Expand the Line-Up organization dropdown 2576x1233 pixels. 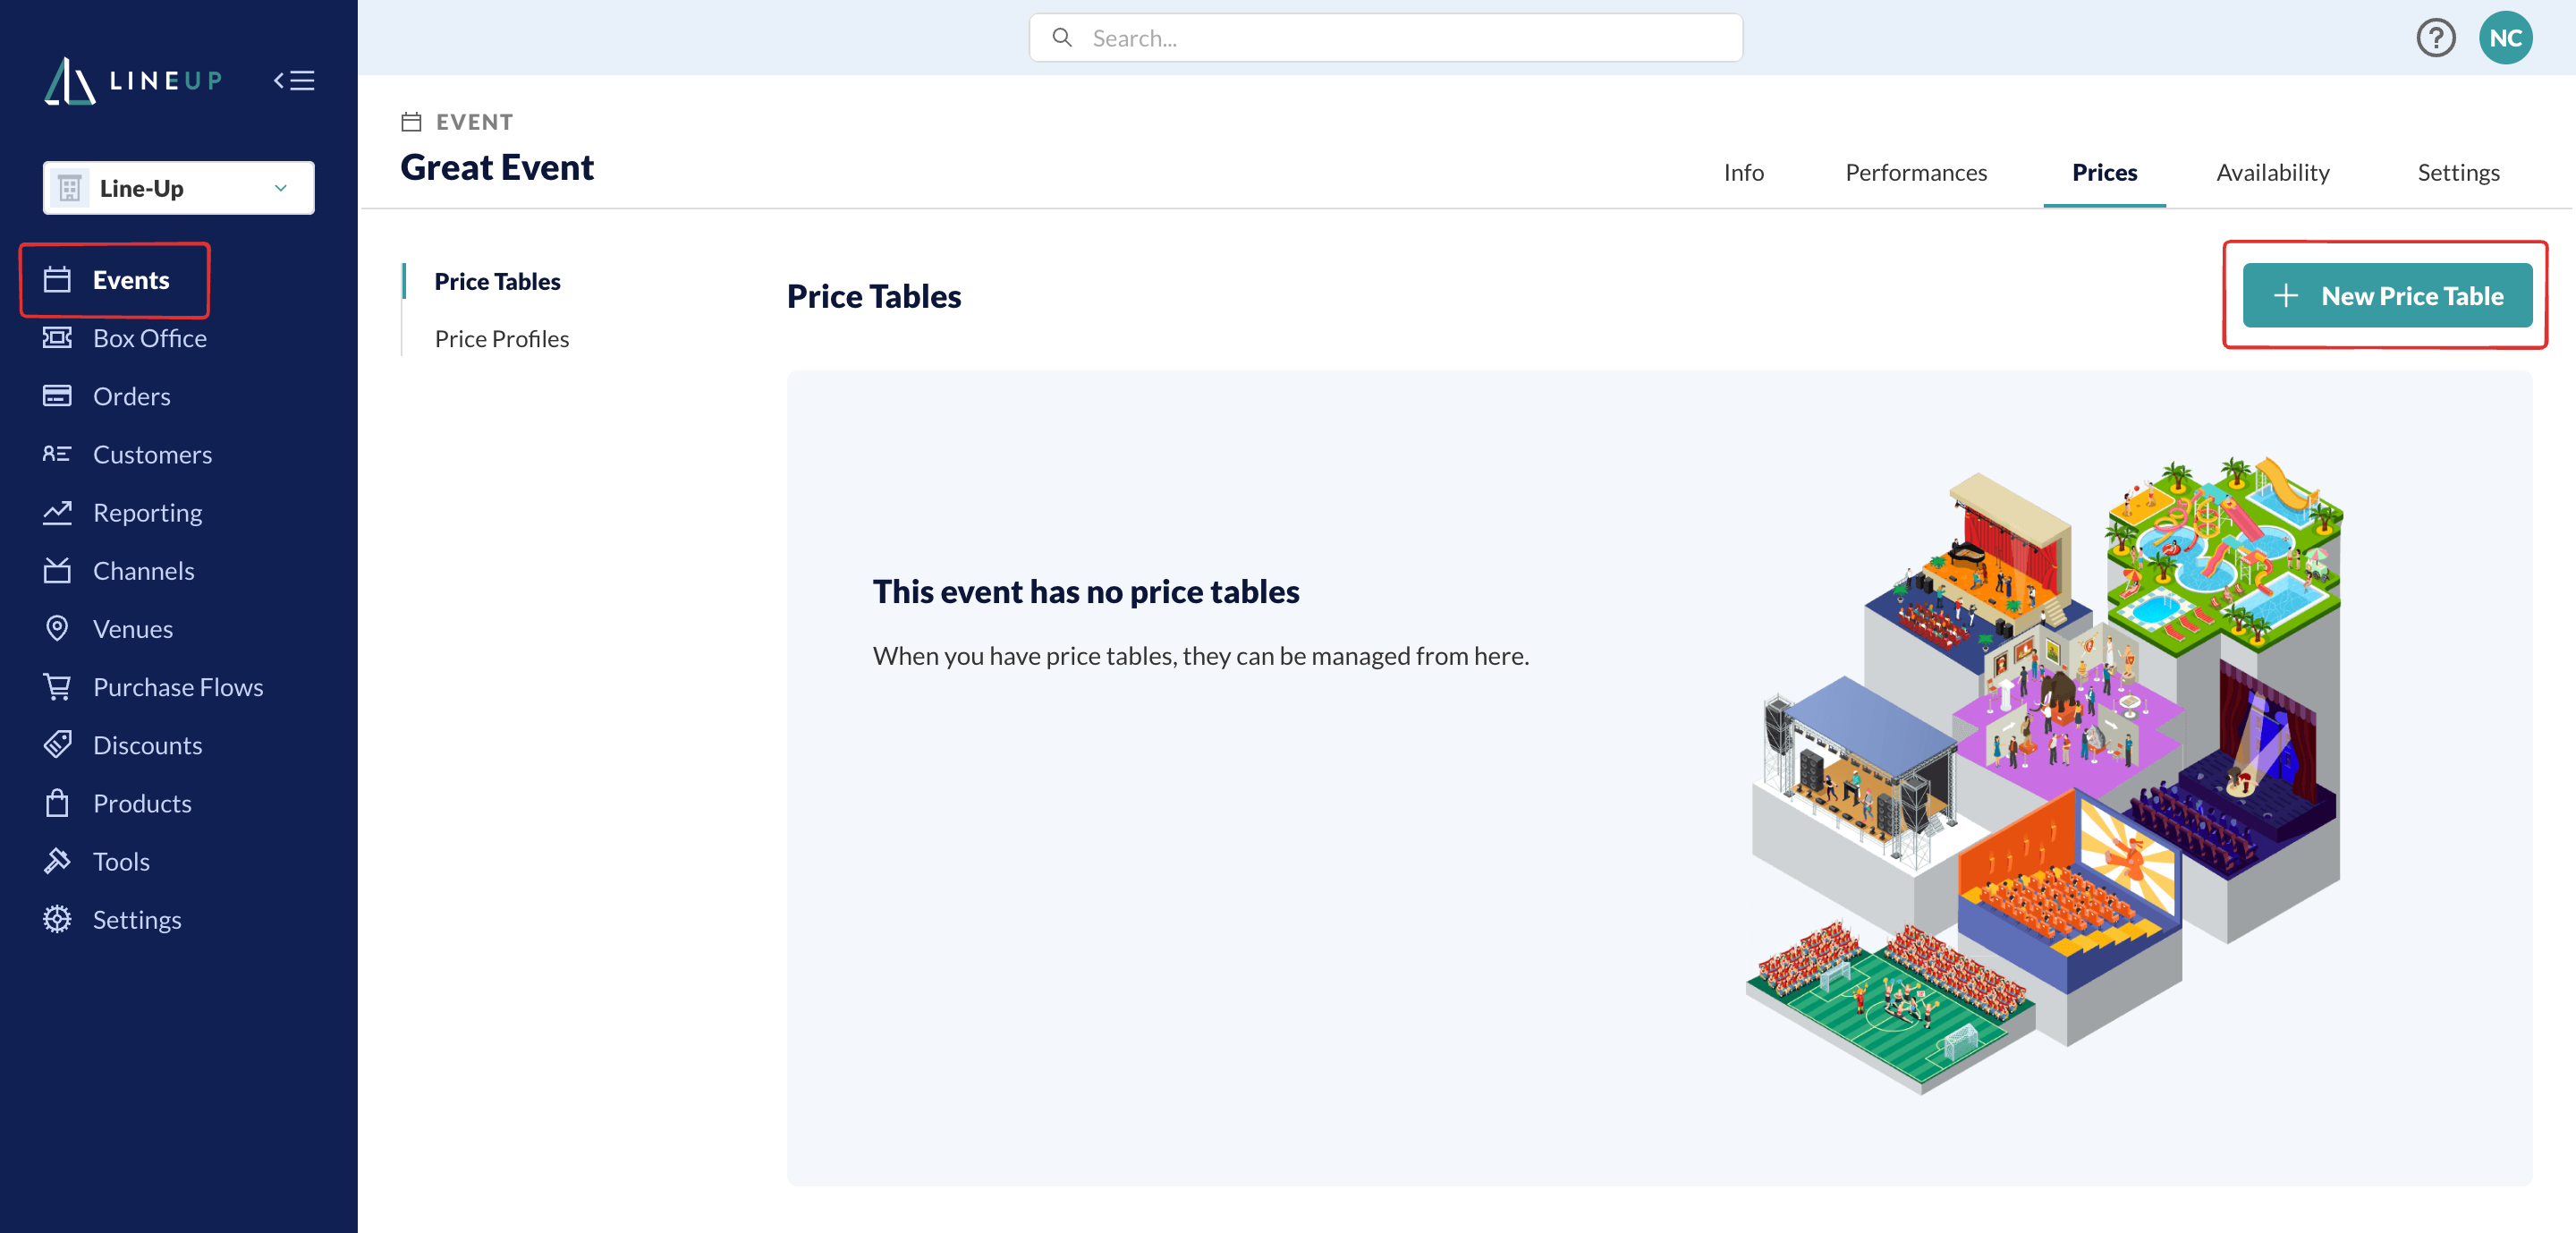point(178,188)
